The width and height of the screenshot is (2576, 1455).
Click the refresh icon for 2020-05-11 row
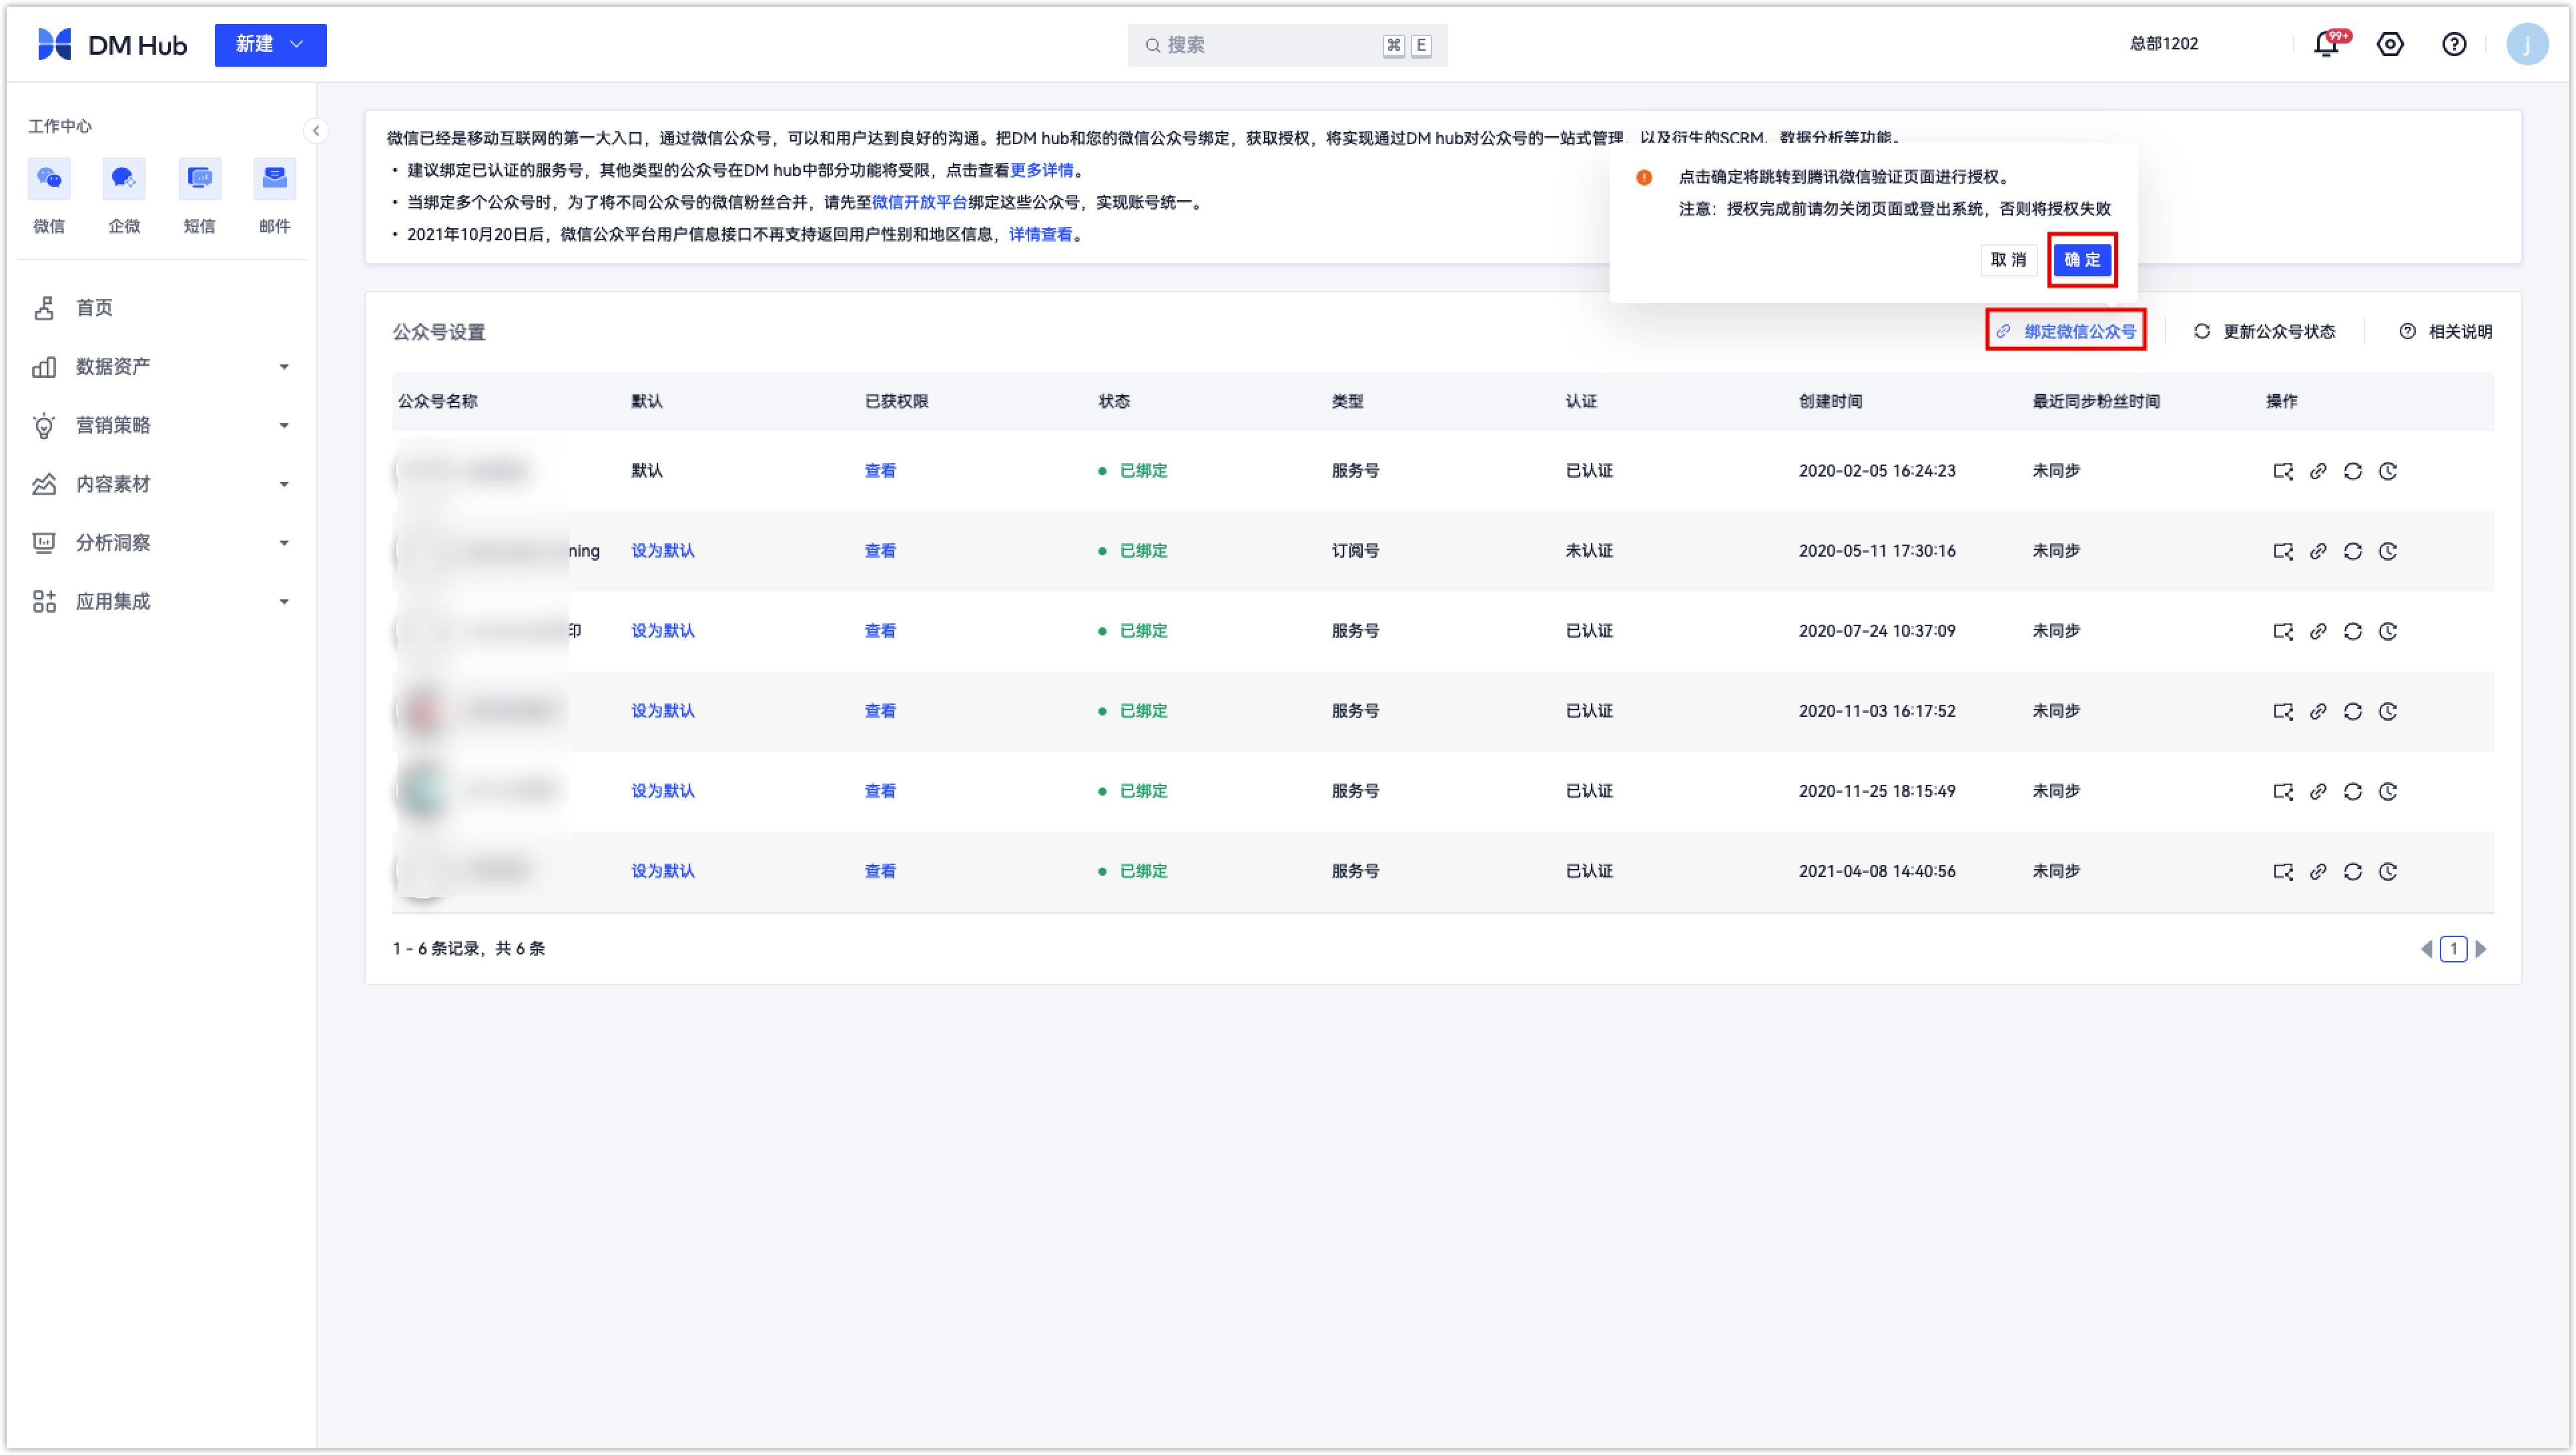coord(2353,551)
